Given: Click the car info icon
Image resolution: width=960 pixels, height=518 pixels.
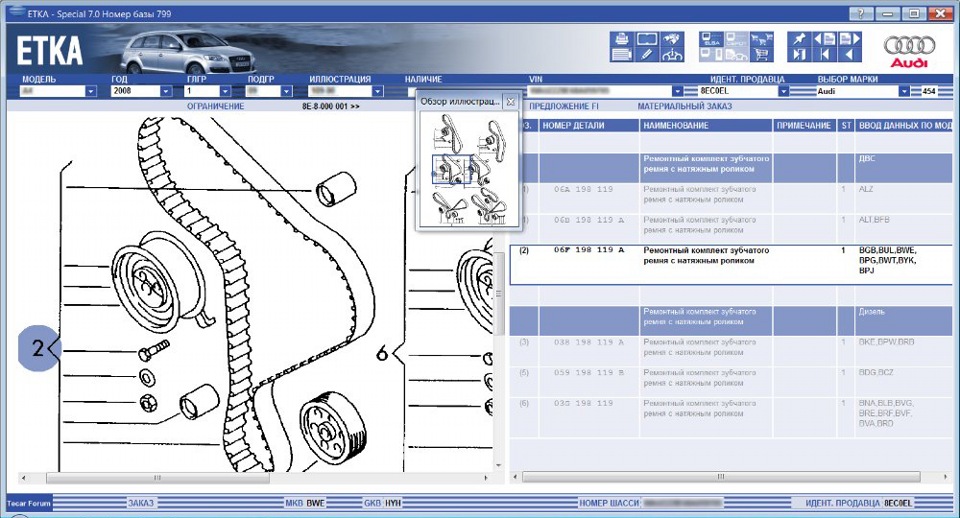Looking at the screenshot, I should tap(672, 54).
